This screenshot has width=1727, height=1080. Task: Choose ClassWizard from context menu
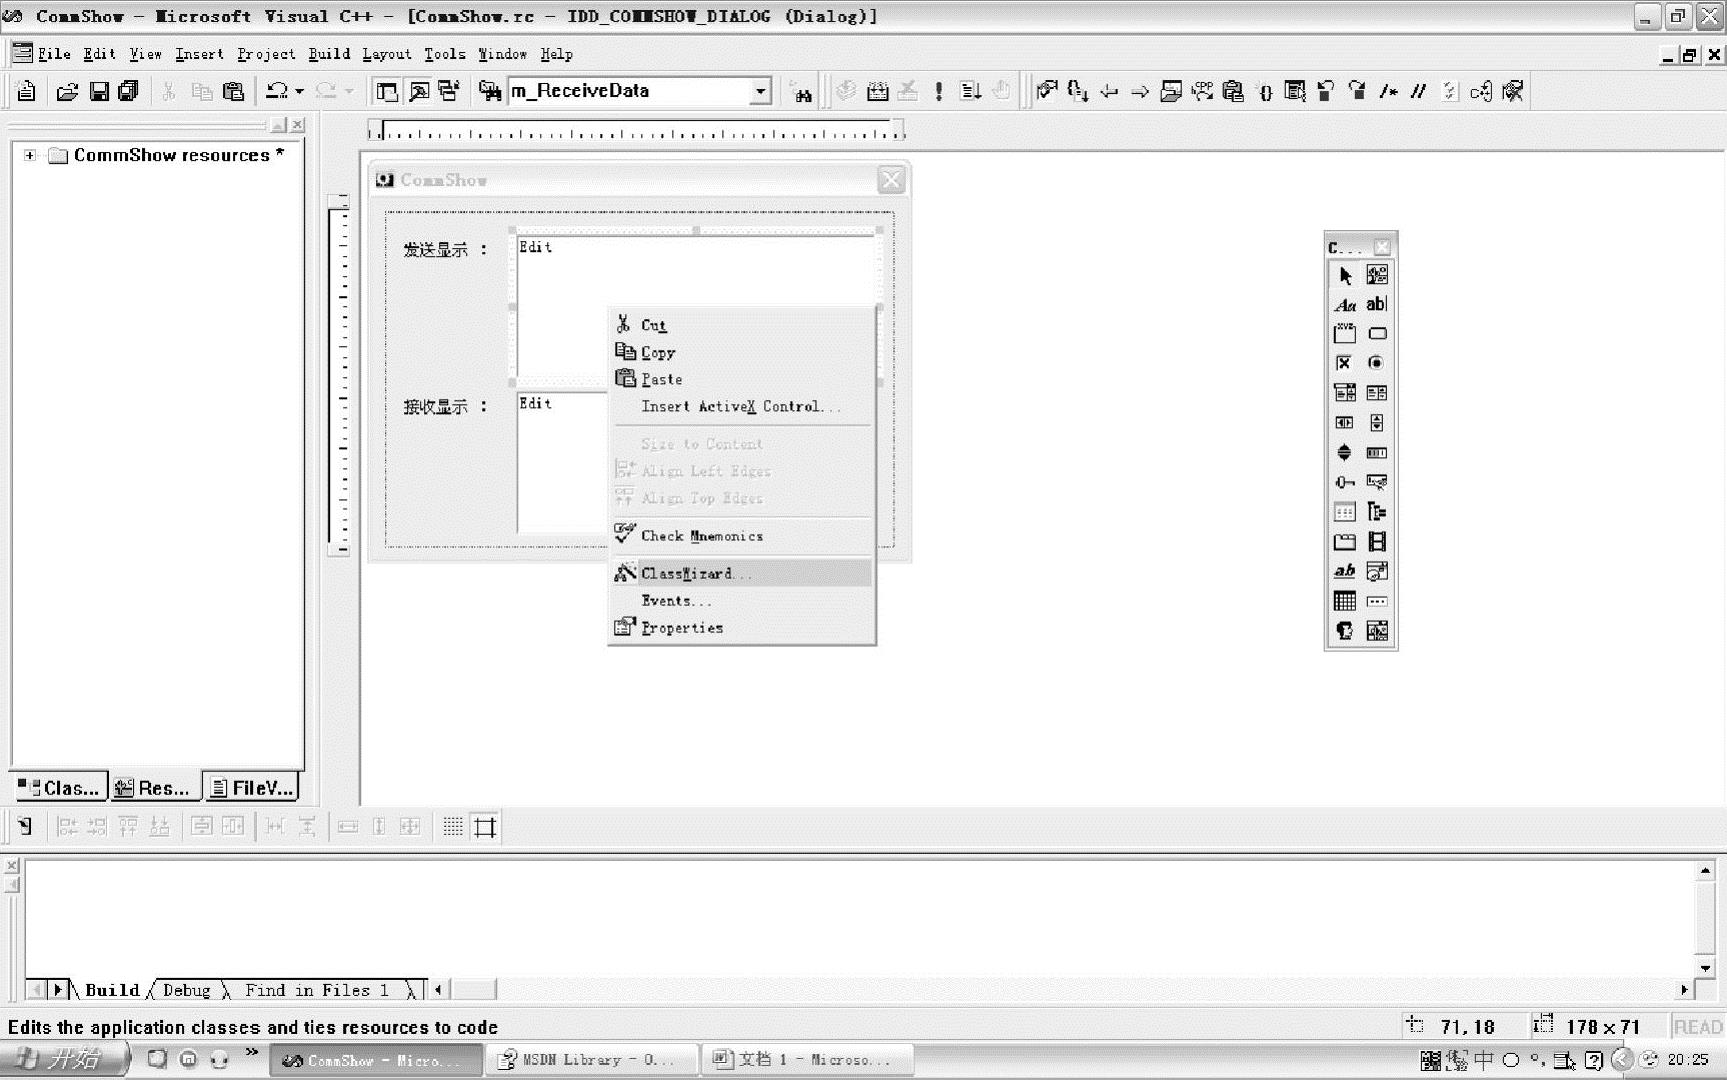[742, 573]
